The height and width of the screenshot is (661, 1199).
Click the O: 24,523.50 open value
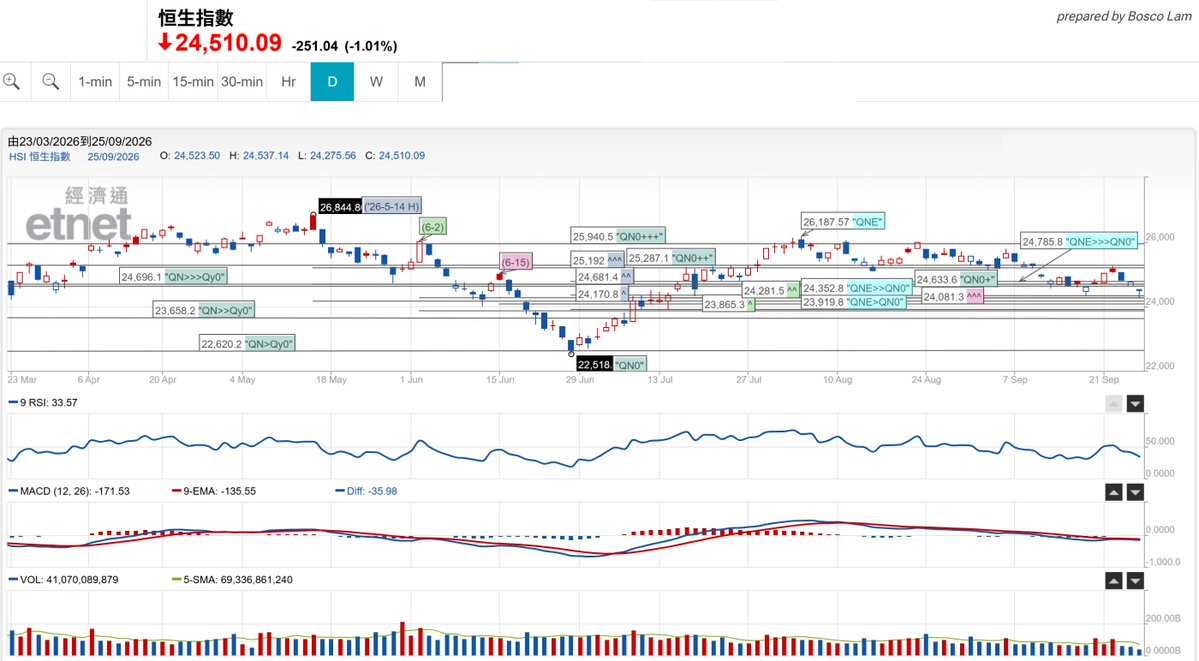[190, 155]
